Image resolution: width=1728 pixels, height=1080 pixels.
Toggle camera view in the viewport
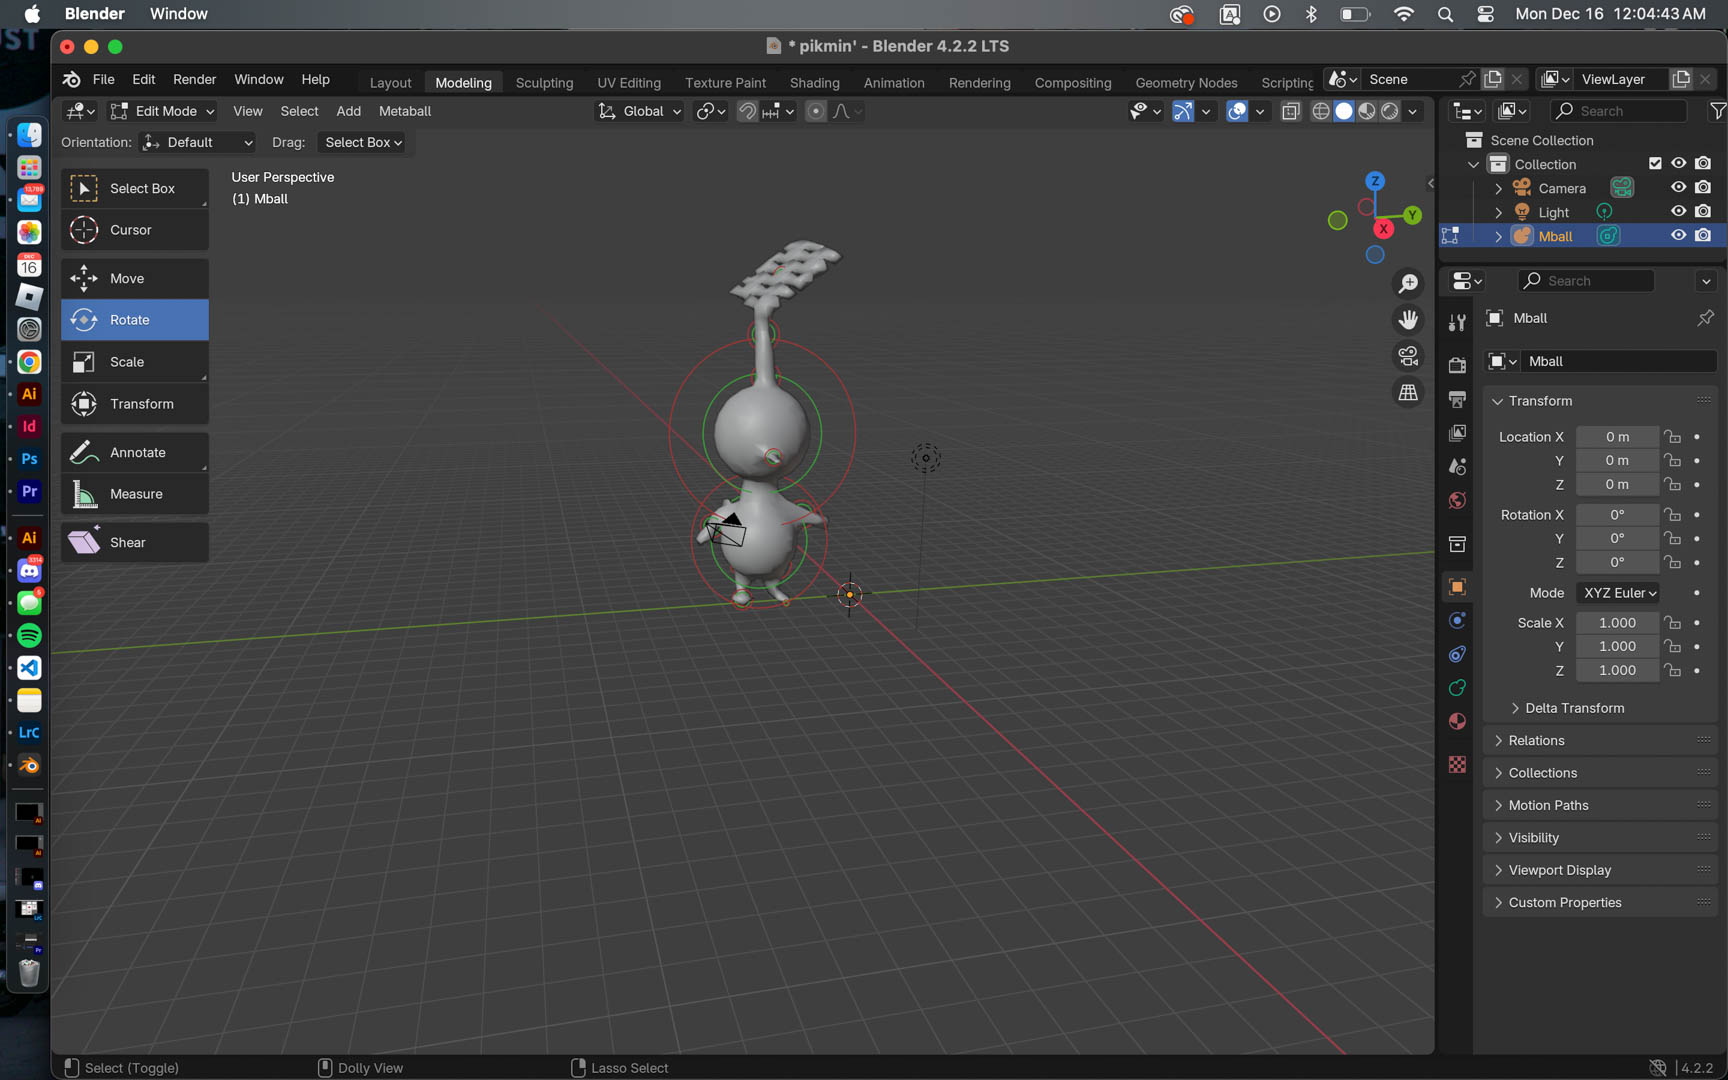click(1408, 356)
